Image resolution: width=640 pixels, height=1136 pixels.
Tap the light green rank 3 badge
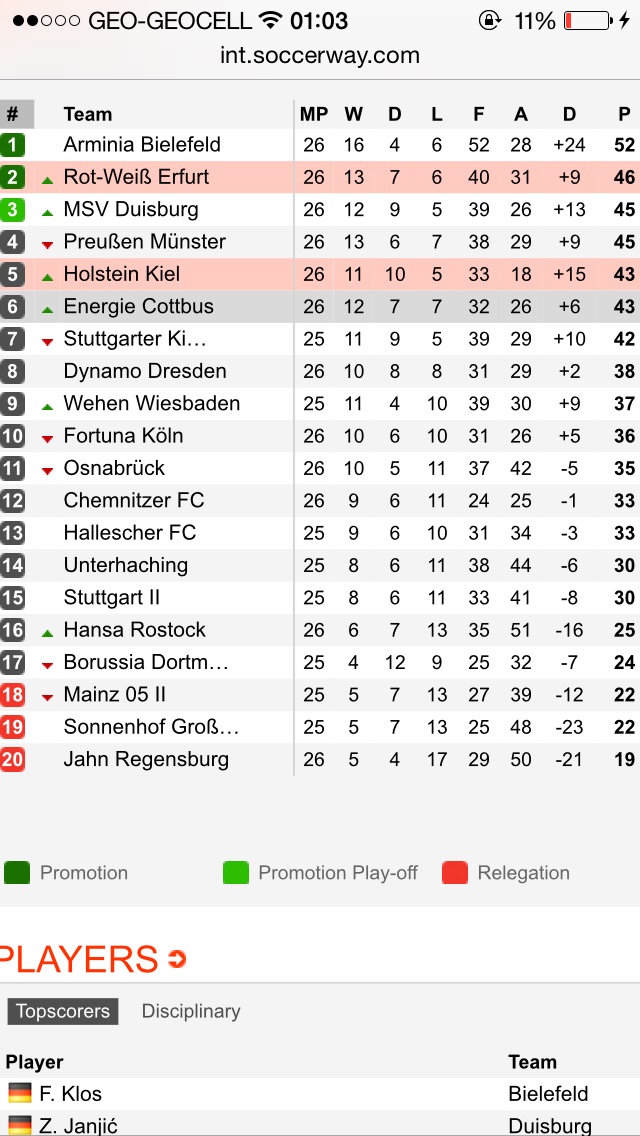13,210
